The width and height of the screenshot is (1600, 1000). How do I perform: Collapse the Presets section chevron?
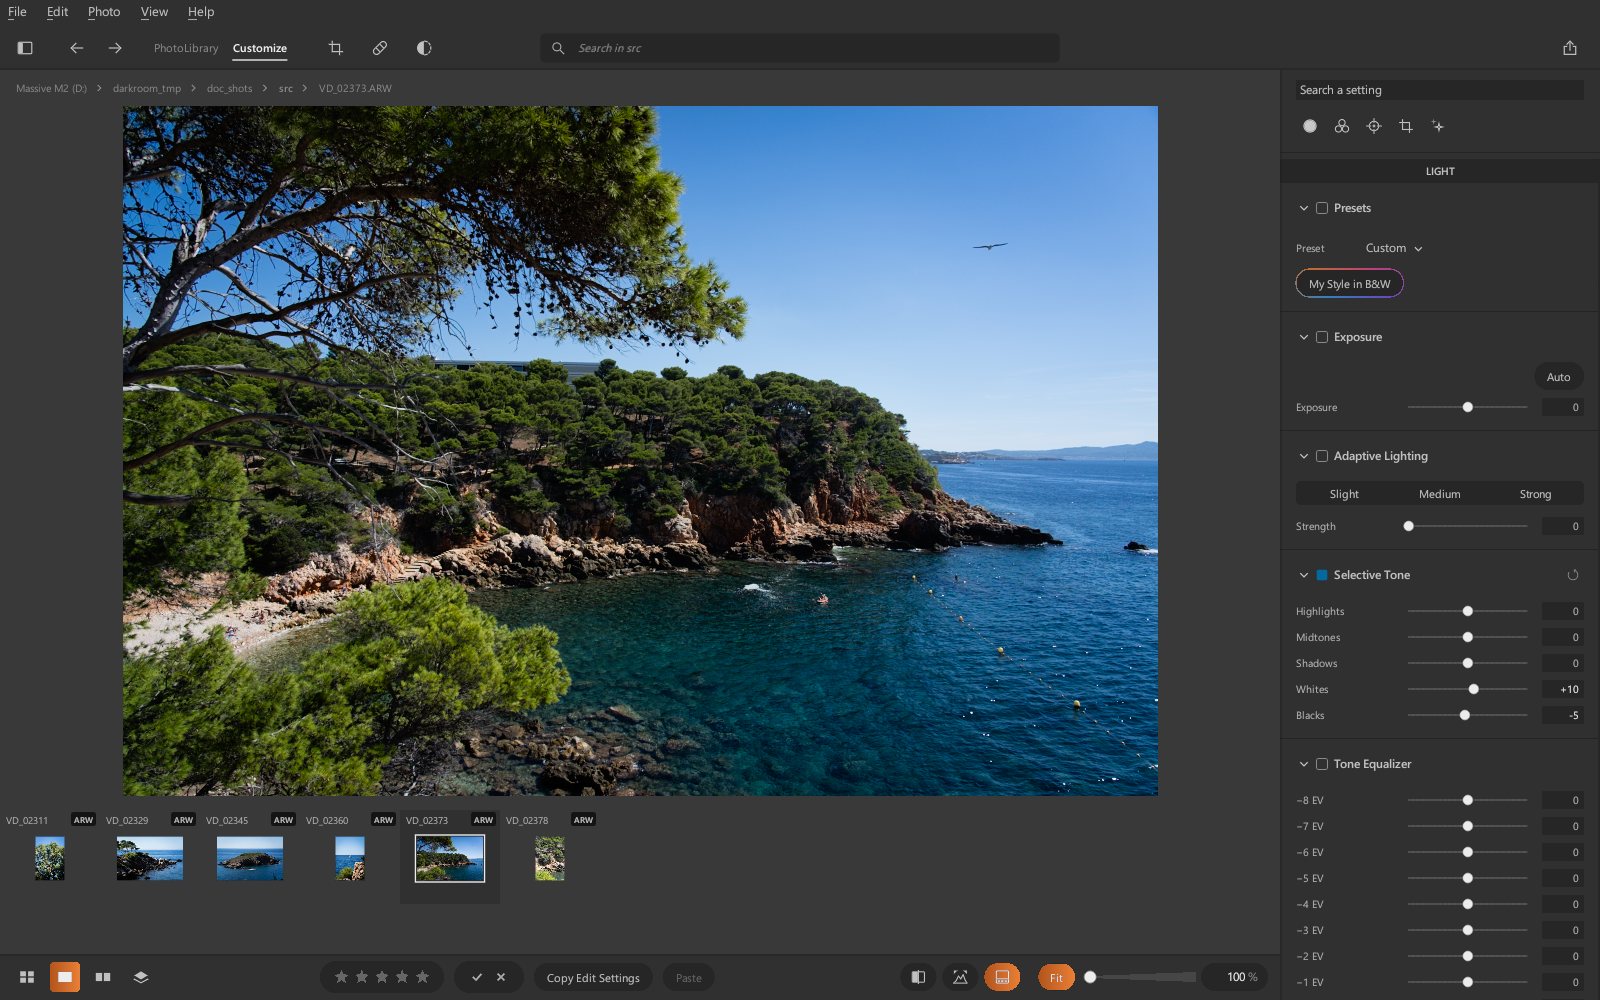coord(1303,208)
